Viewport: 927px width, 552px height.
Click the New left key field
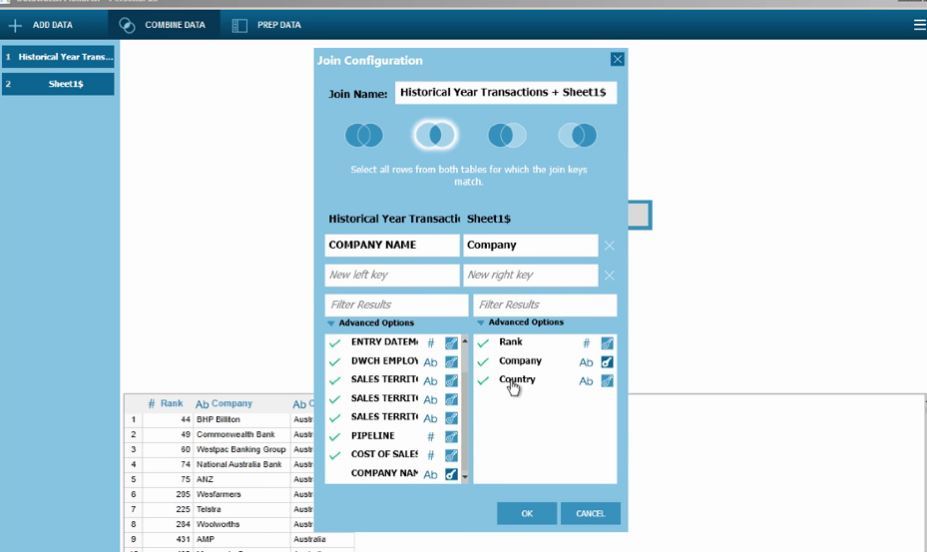pyautogui.click(x=392, y=275)
